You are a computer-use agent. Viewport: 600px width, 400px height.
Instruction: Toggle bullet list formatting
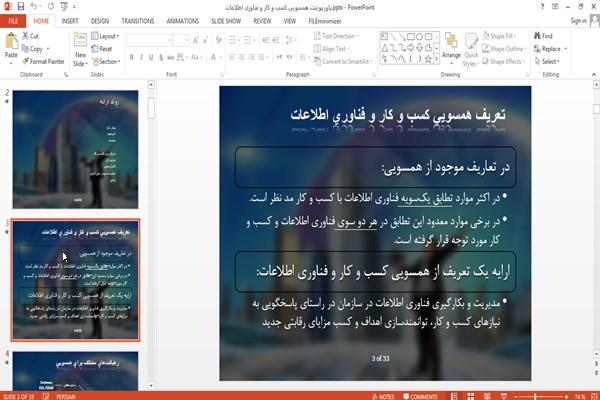coord(232,40)
